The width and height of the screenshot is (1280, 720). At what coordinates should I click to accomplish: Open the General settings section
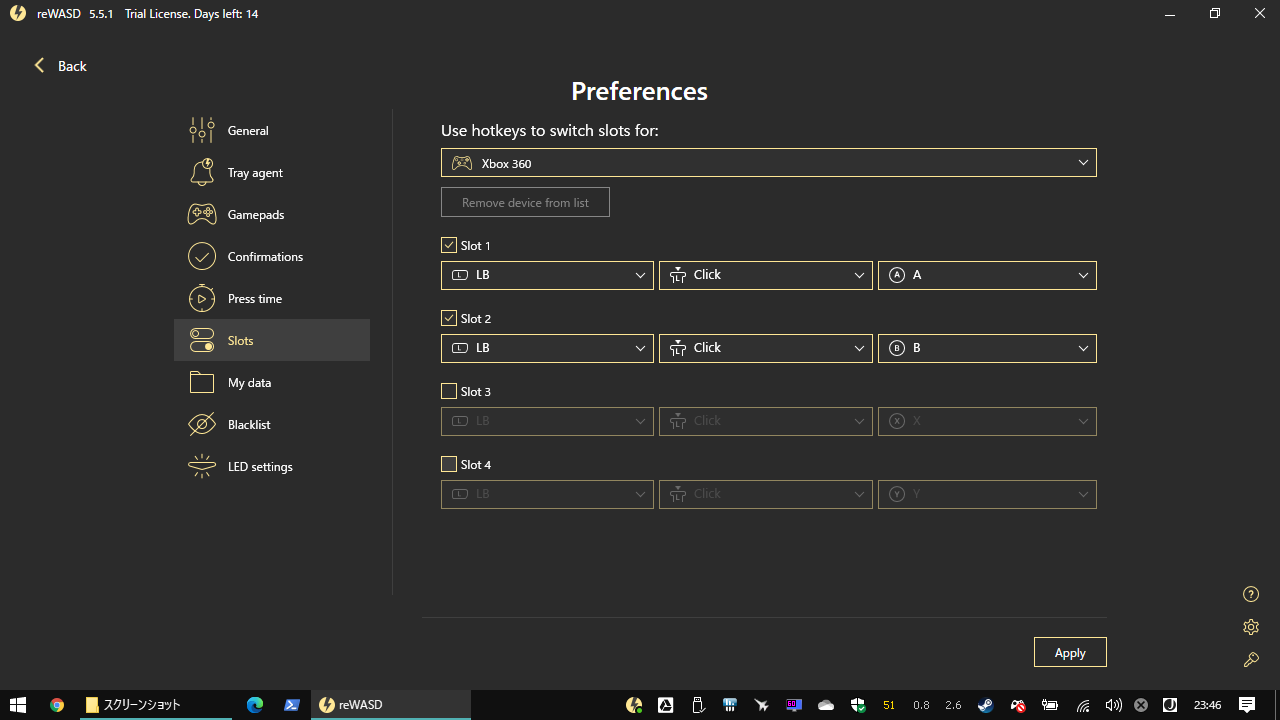247,130
